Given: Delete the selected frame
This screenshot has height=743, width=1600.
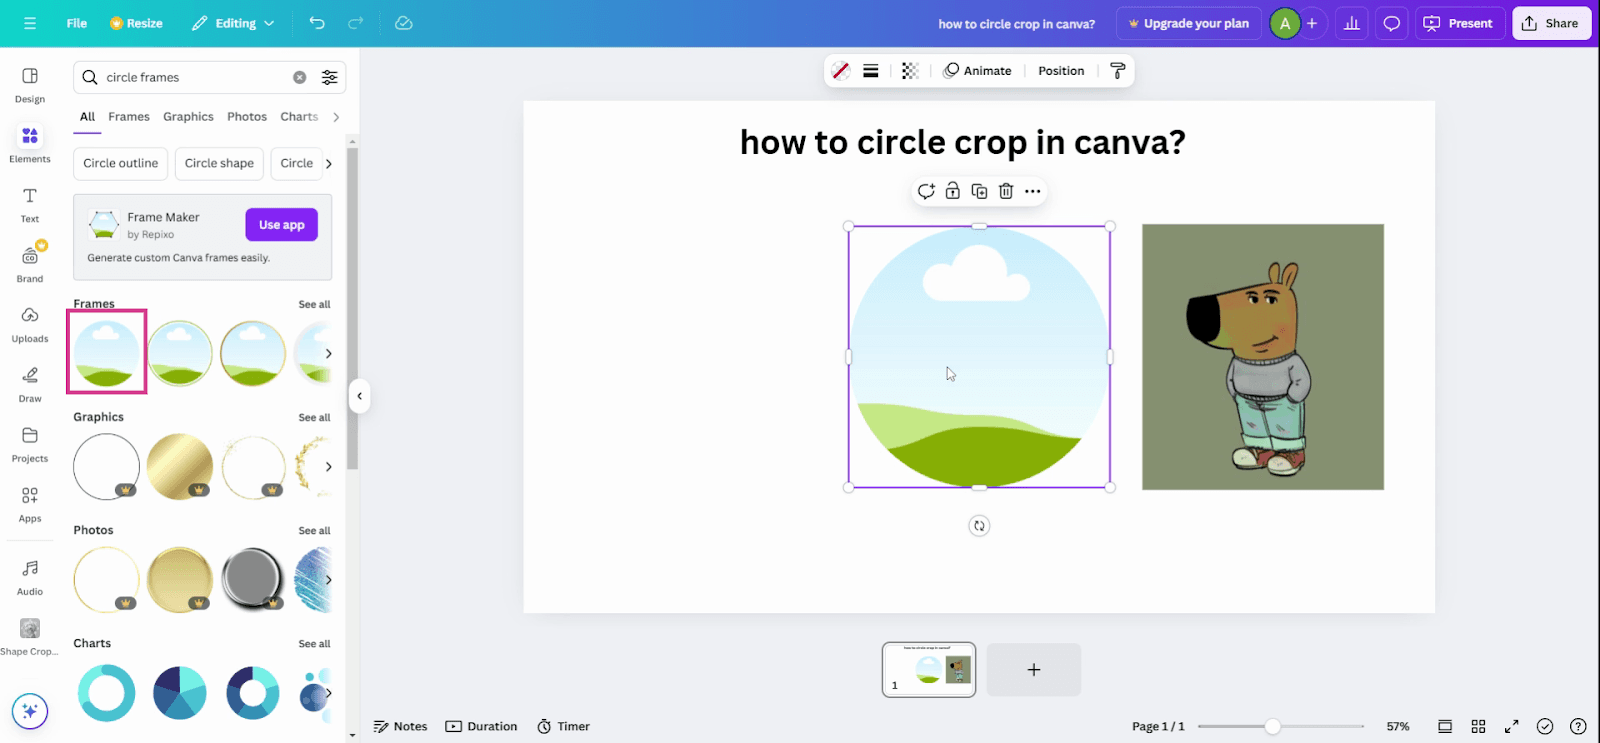Looking at the screenshot, I should [x=1006, y=191].
